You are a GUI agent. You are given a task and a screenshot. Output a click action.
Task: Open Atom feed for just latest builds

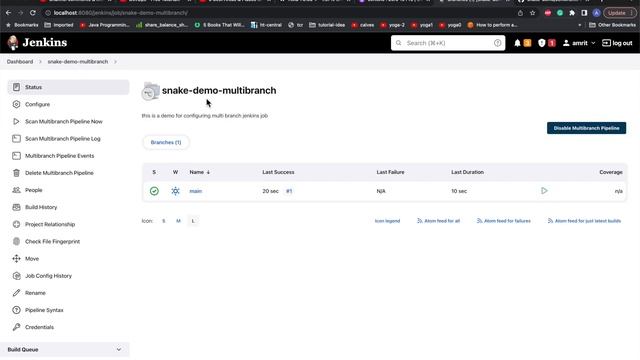pyautogui.click(x=584, y=221)
